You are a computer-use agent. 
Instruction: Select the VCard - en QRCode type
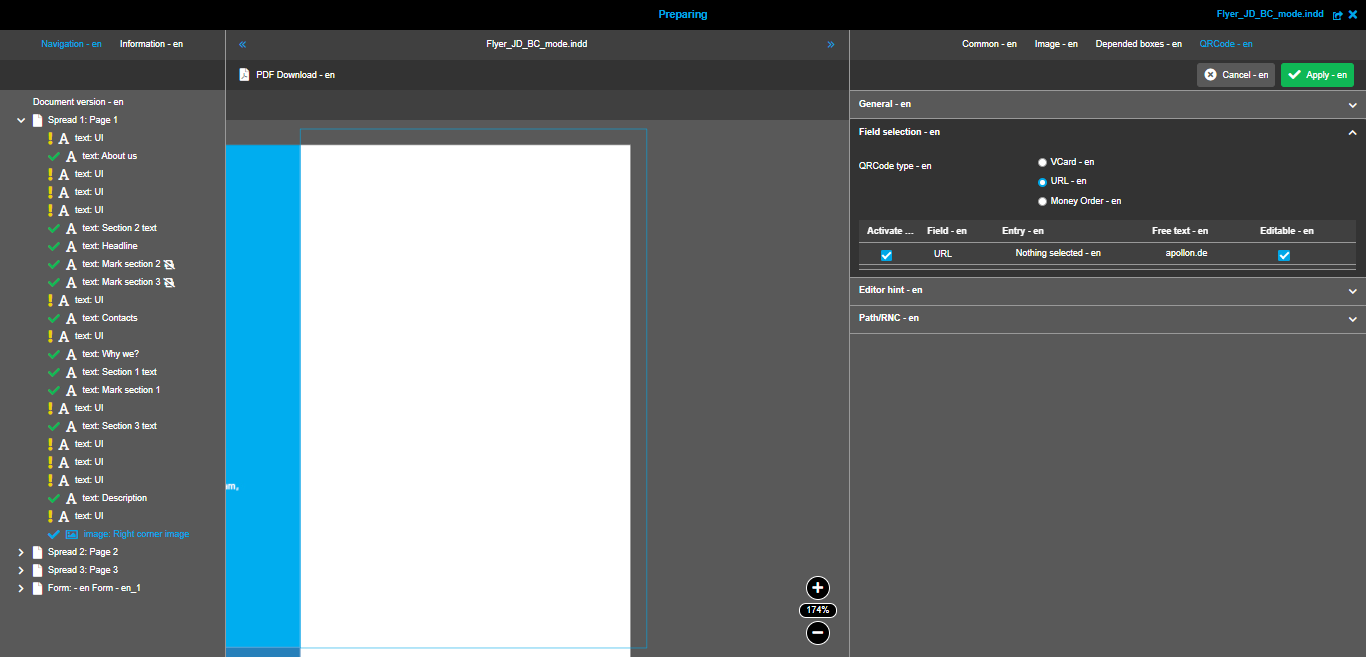pyautogui.click(x=1042, y=161)
